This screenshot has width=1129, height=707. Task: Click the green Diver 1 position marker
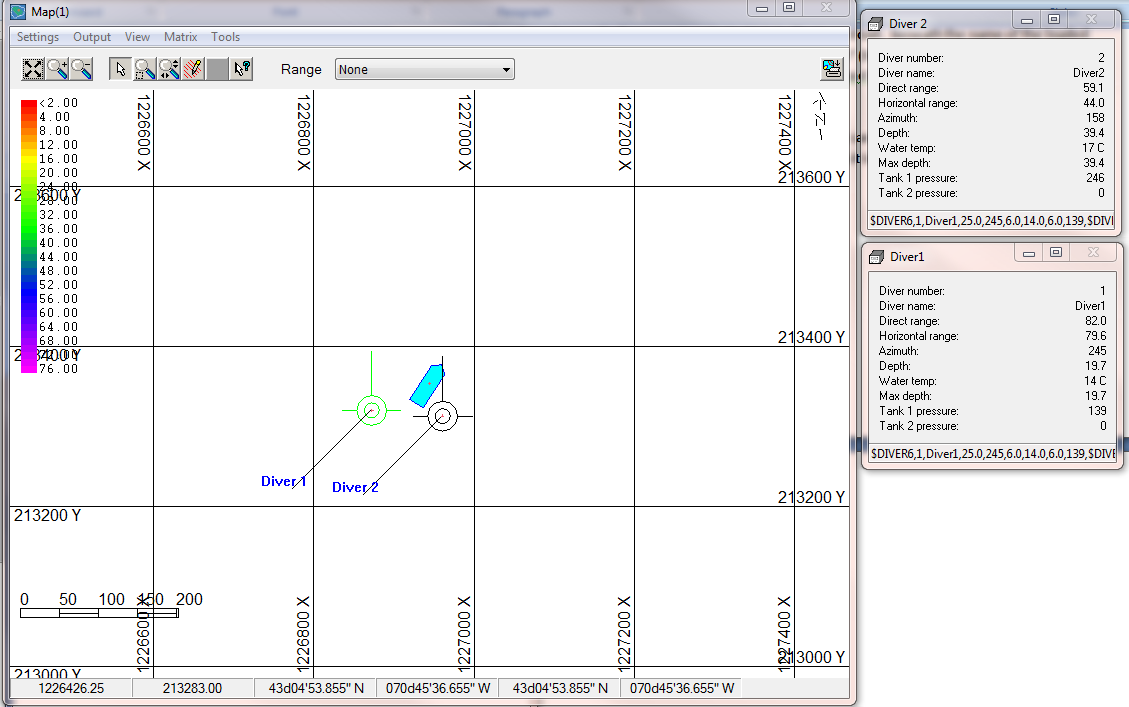coord(372,410)
